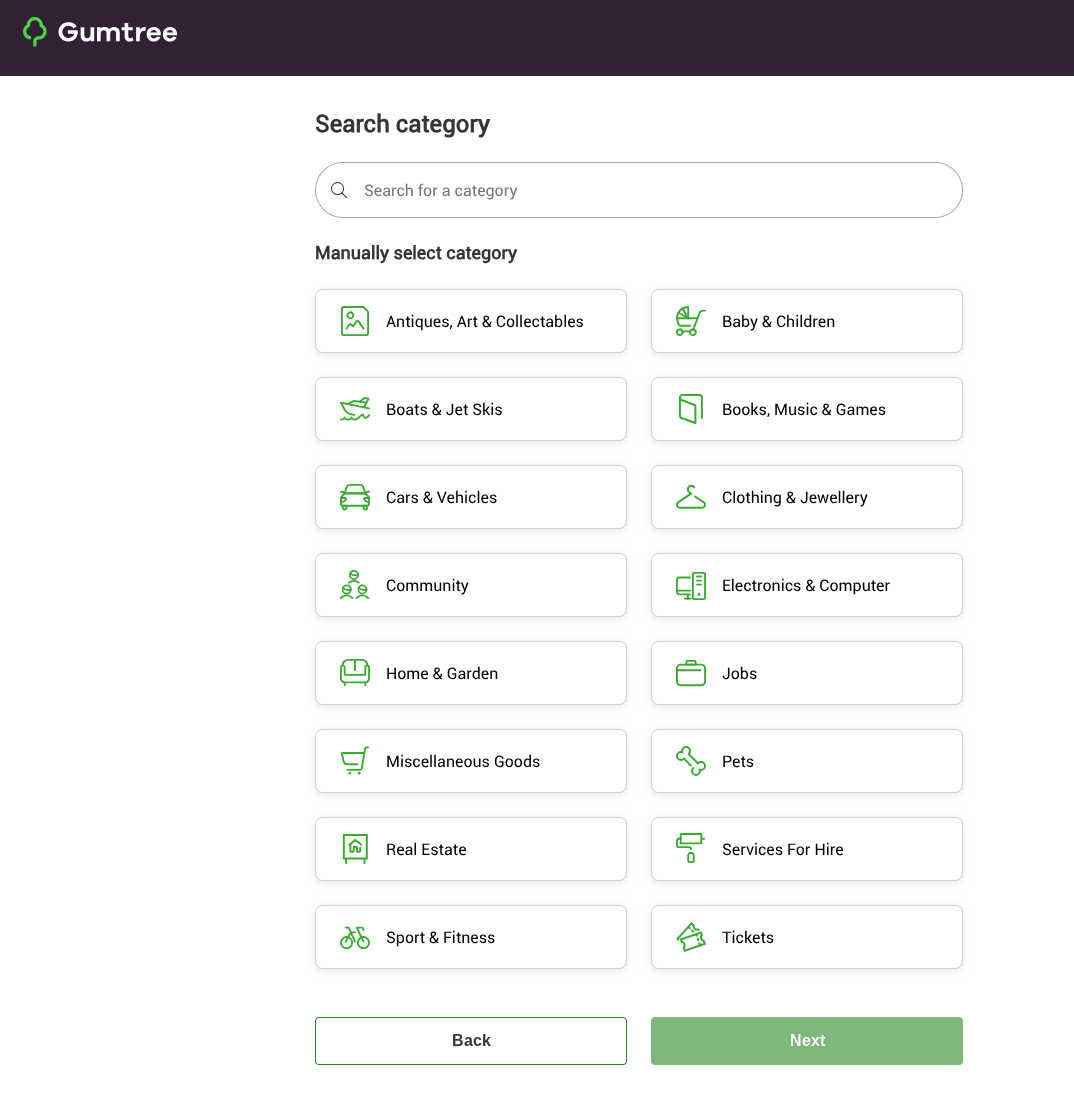The width and height of the screenshot is (1074, 1107).
Task: Pick the Electronics & Computer category
Action: pos(806,585)
